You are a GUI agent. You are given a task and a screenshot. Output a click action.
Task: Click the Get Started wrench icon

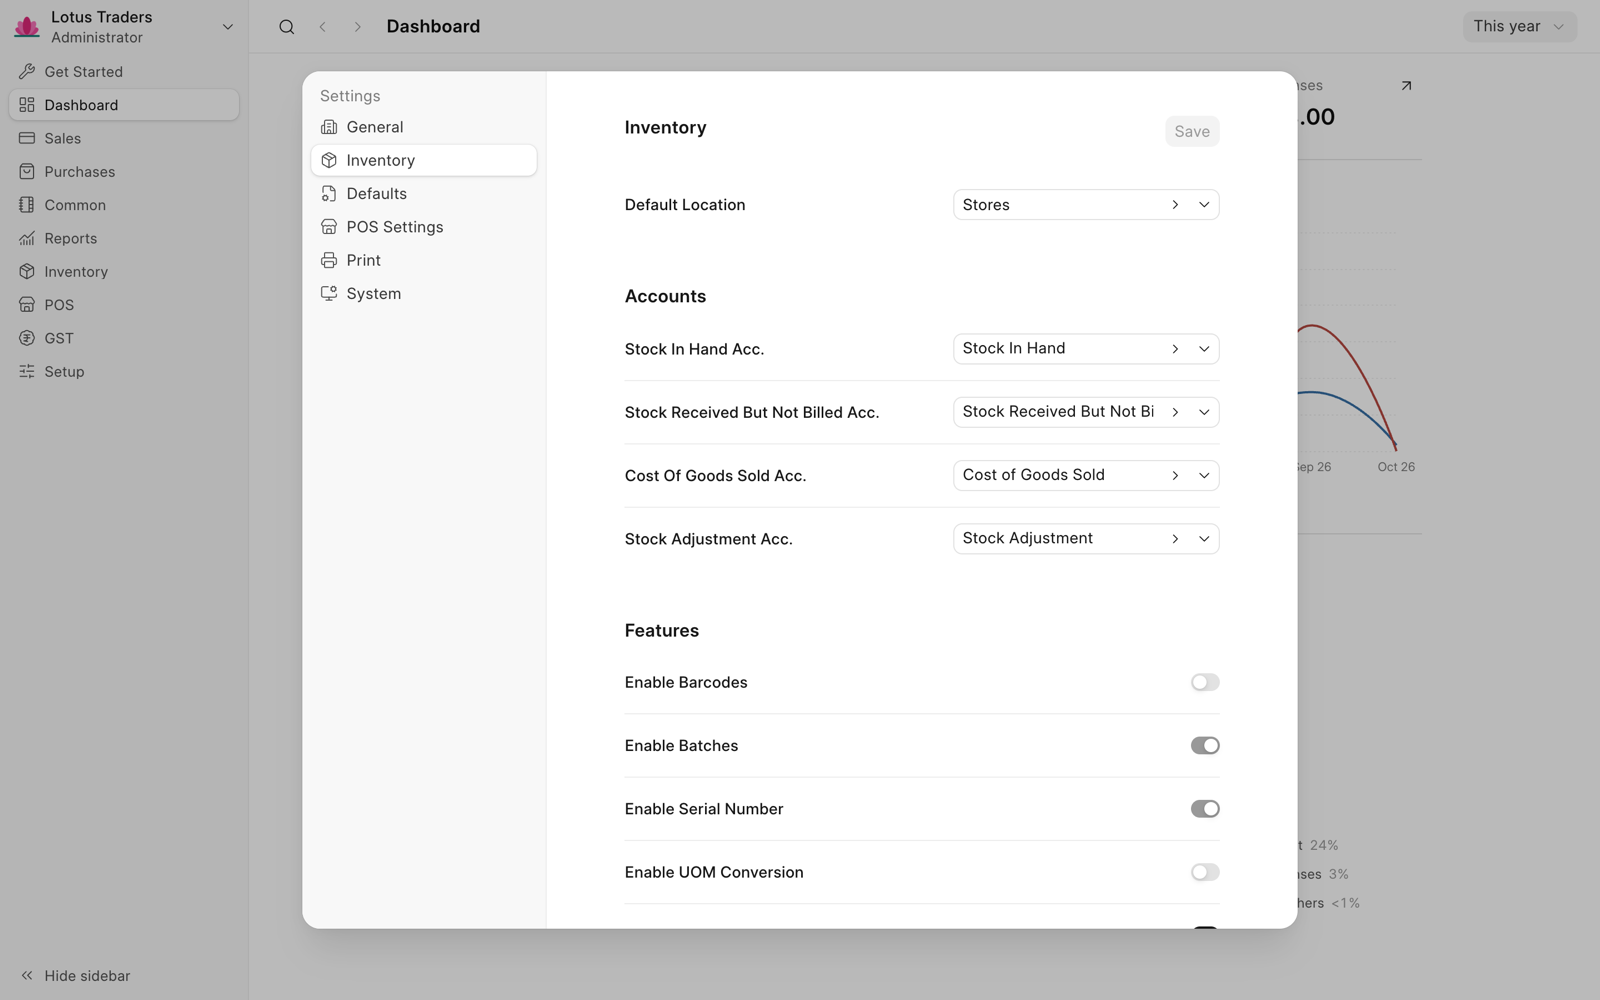click(27, 72)
